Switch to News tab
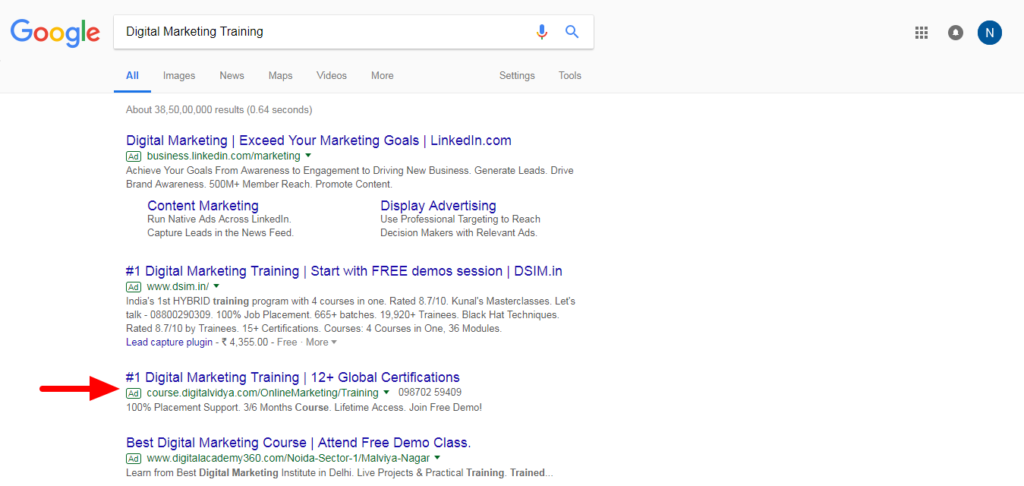1024x486 pixels. tap(232, 76)
